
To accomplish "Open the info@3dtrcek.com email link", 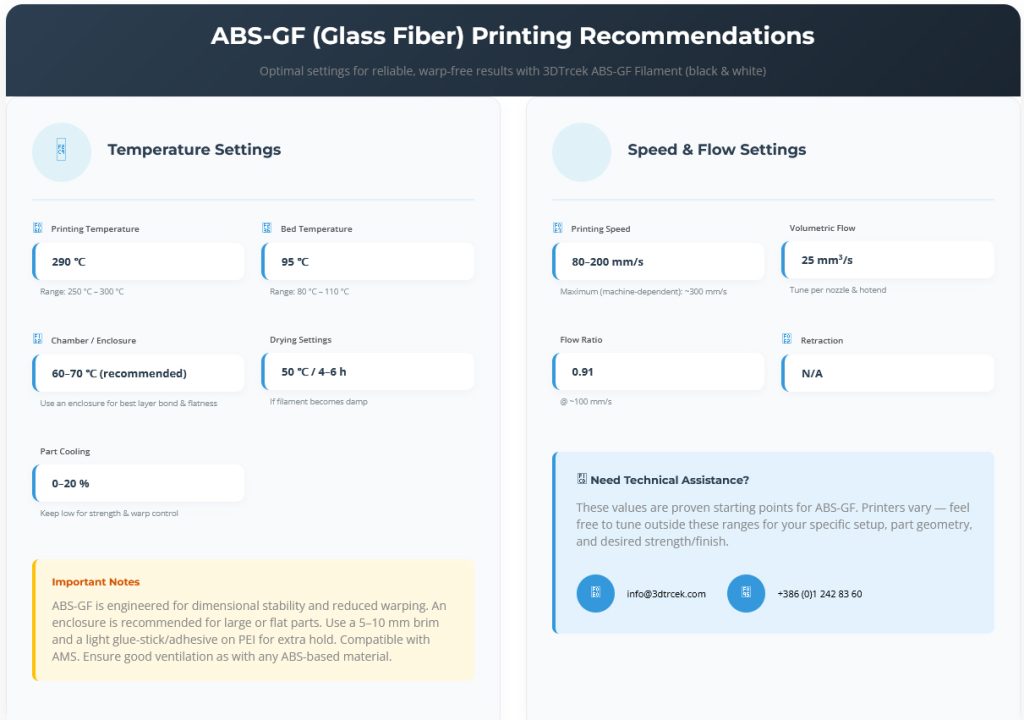I will click(x=666, y=594).
